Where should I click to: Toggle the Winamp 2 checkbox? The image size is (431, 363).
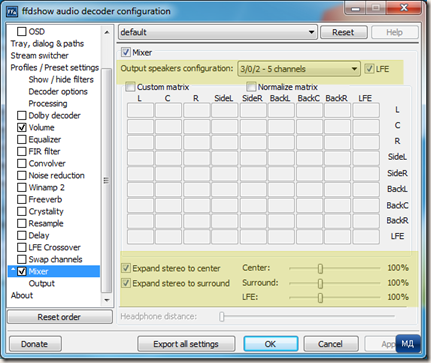click(x=22, y=188)
